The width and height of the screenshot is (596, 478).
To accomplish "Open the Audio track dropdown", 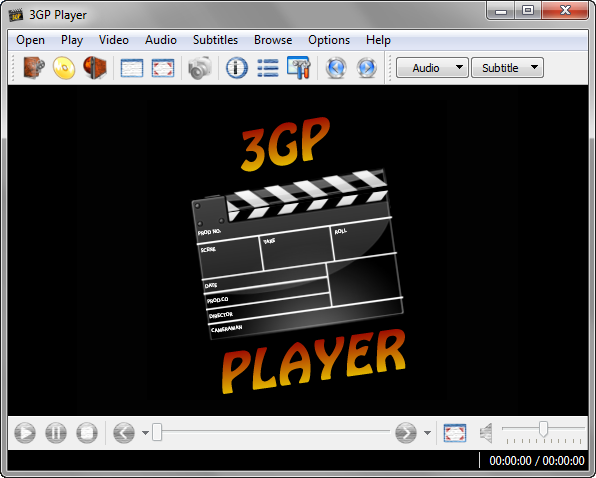I will tap(432, 68).
